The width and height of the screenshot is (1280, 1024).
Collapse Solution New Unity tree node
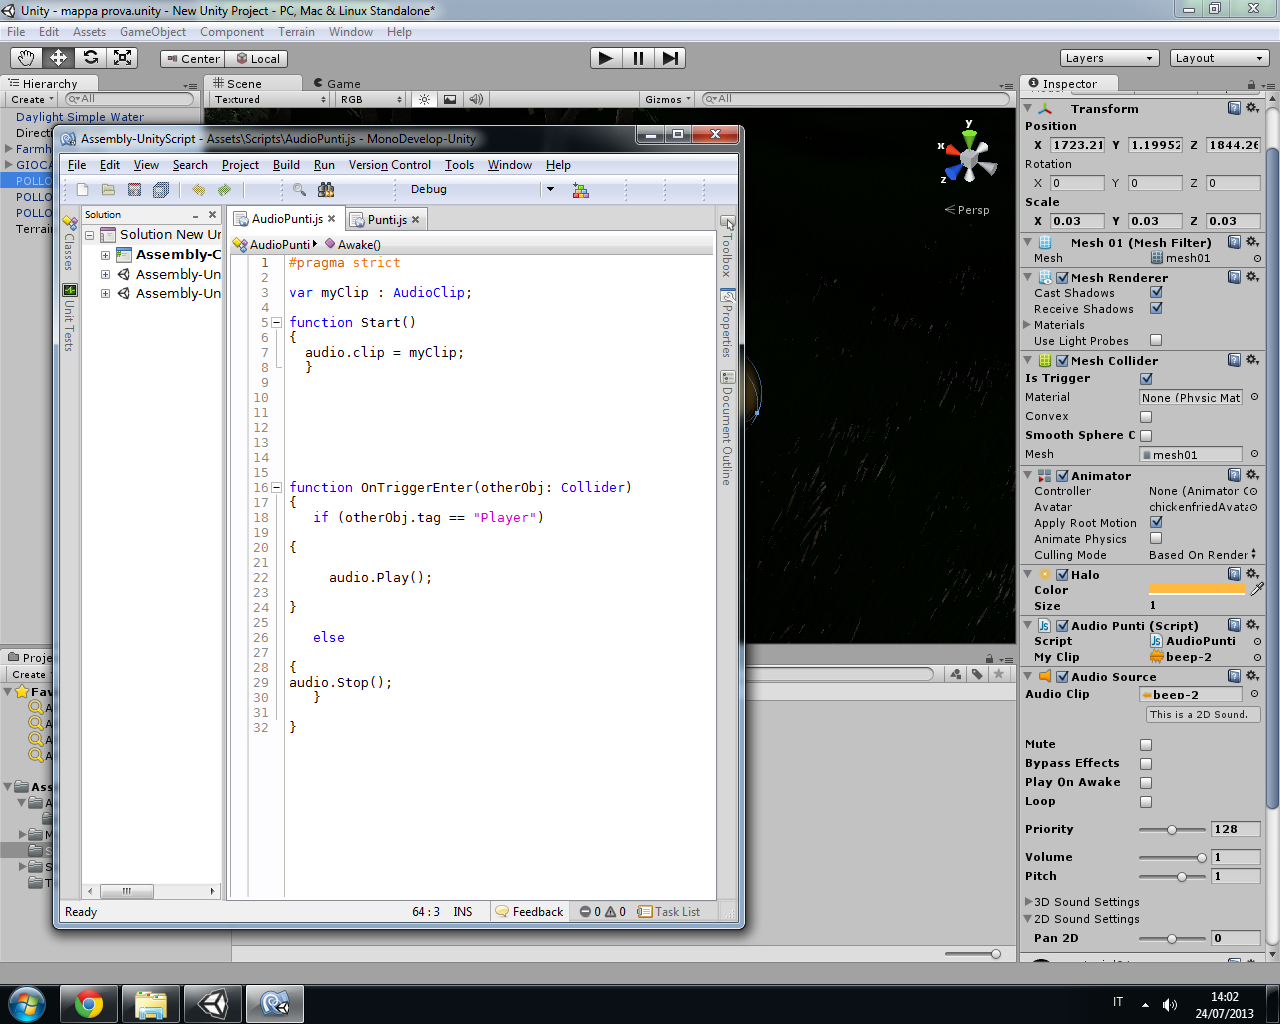pyautogui.click(x=89, y=235)
